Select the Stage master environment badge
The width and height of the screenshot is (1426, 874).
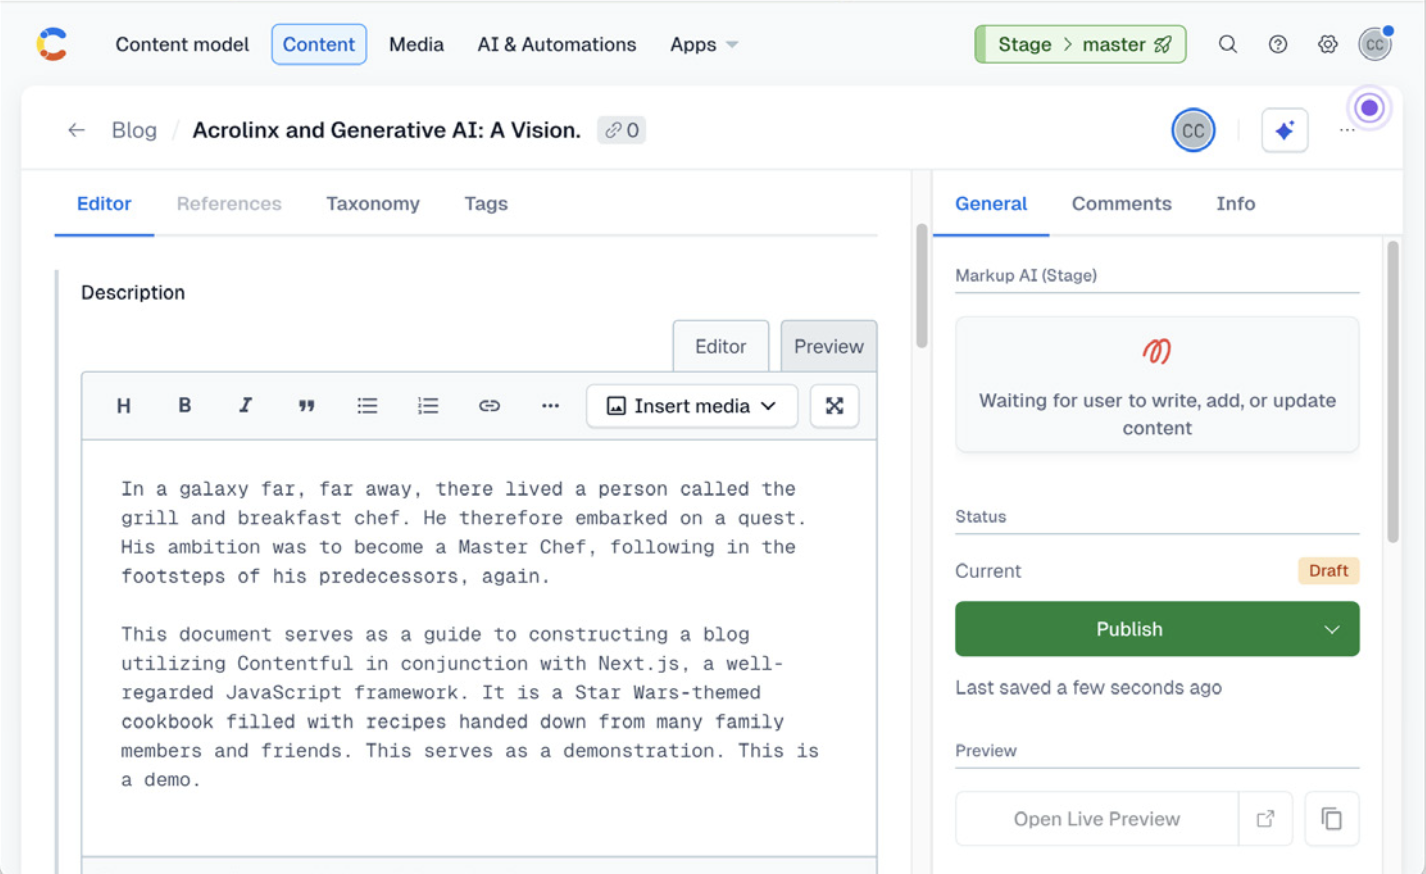click(1080, 44)
